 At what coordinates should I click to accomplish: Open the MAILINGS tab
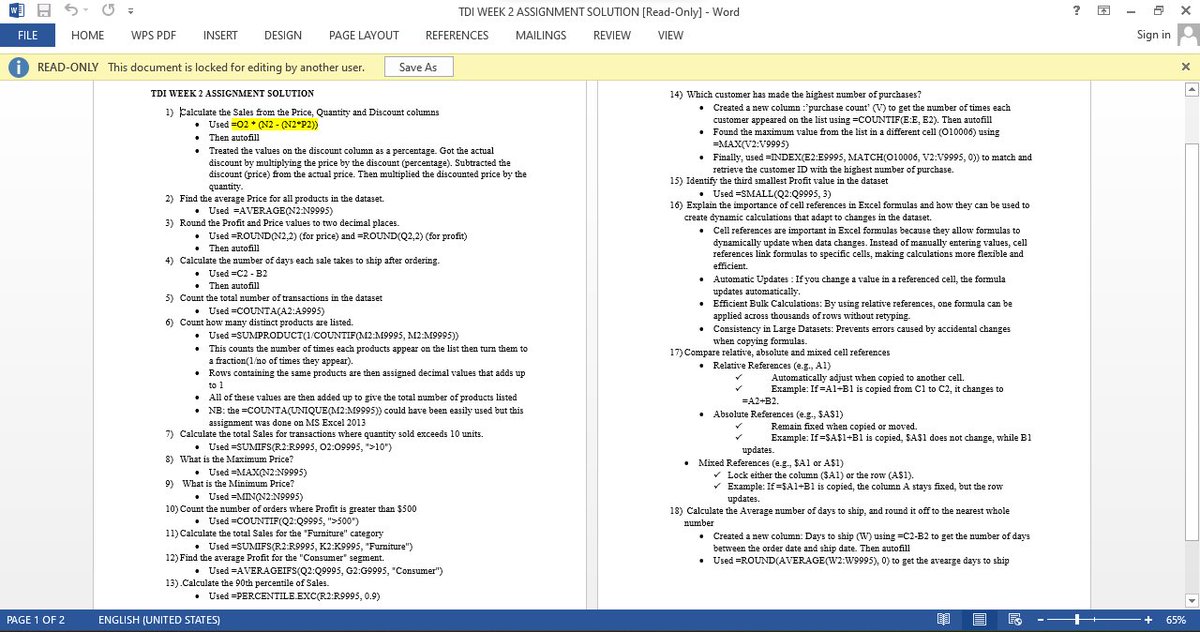(540, 35)
